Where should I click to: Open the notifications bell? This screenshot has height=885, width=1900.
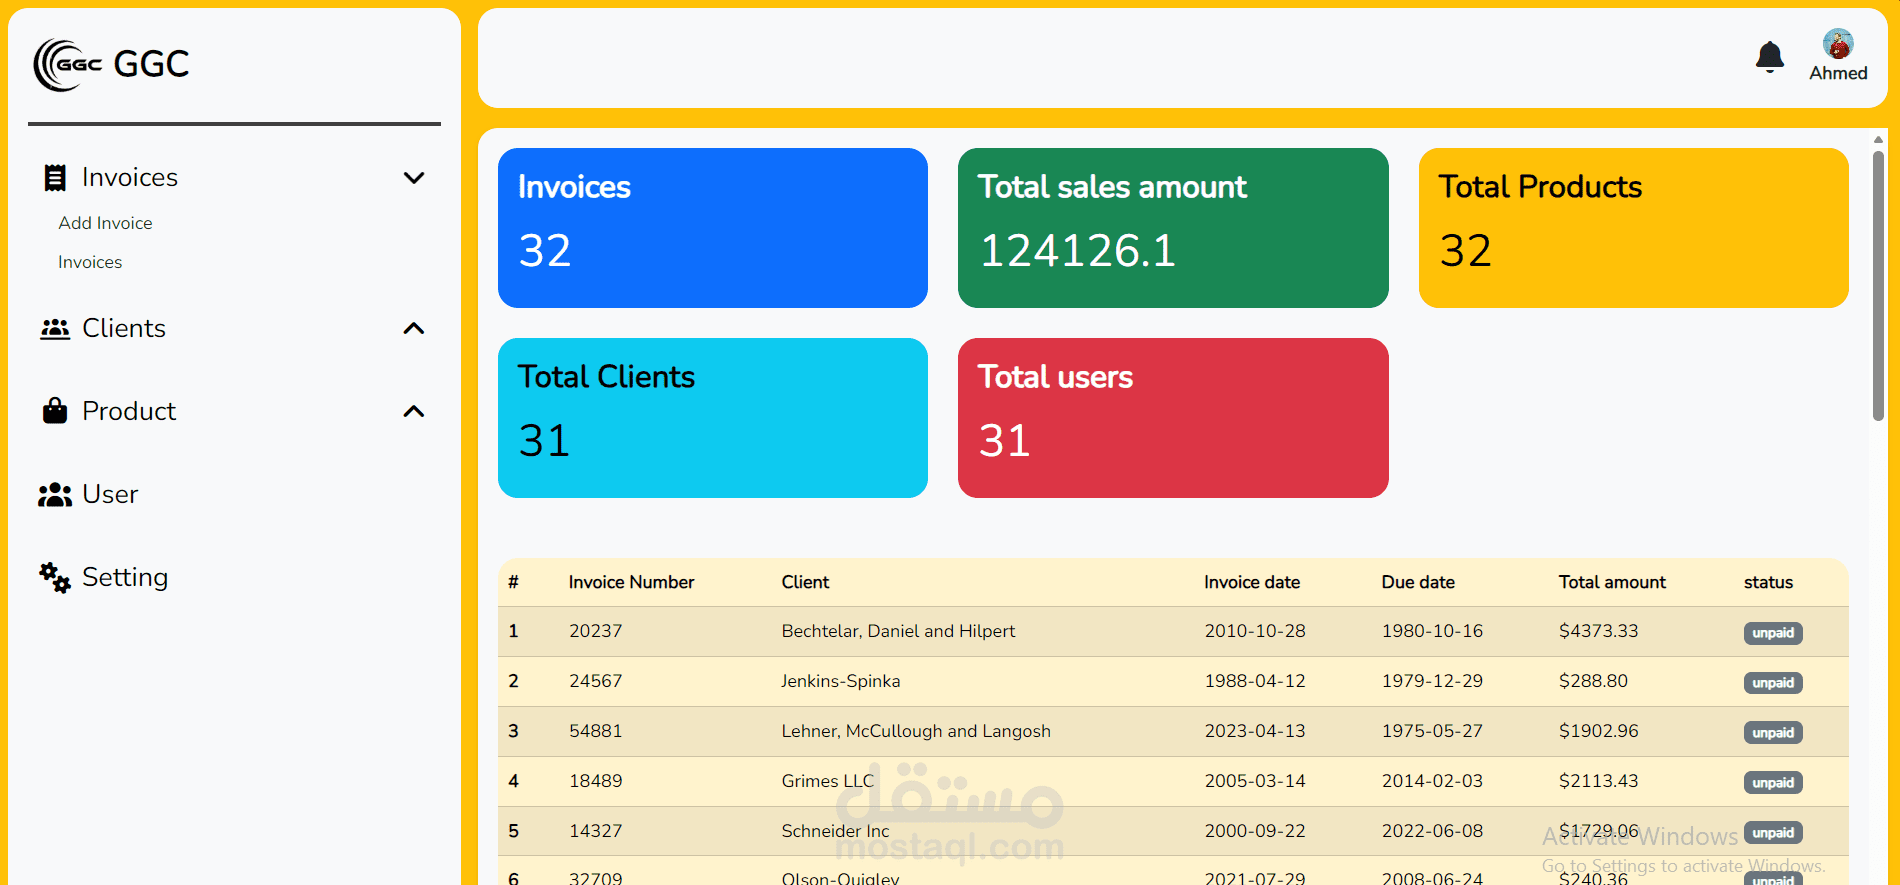[1770, 57]
